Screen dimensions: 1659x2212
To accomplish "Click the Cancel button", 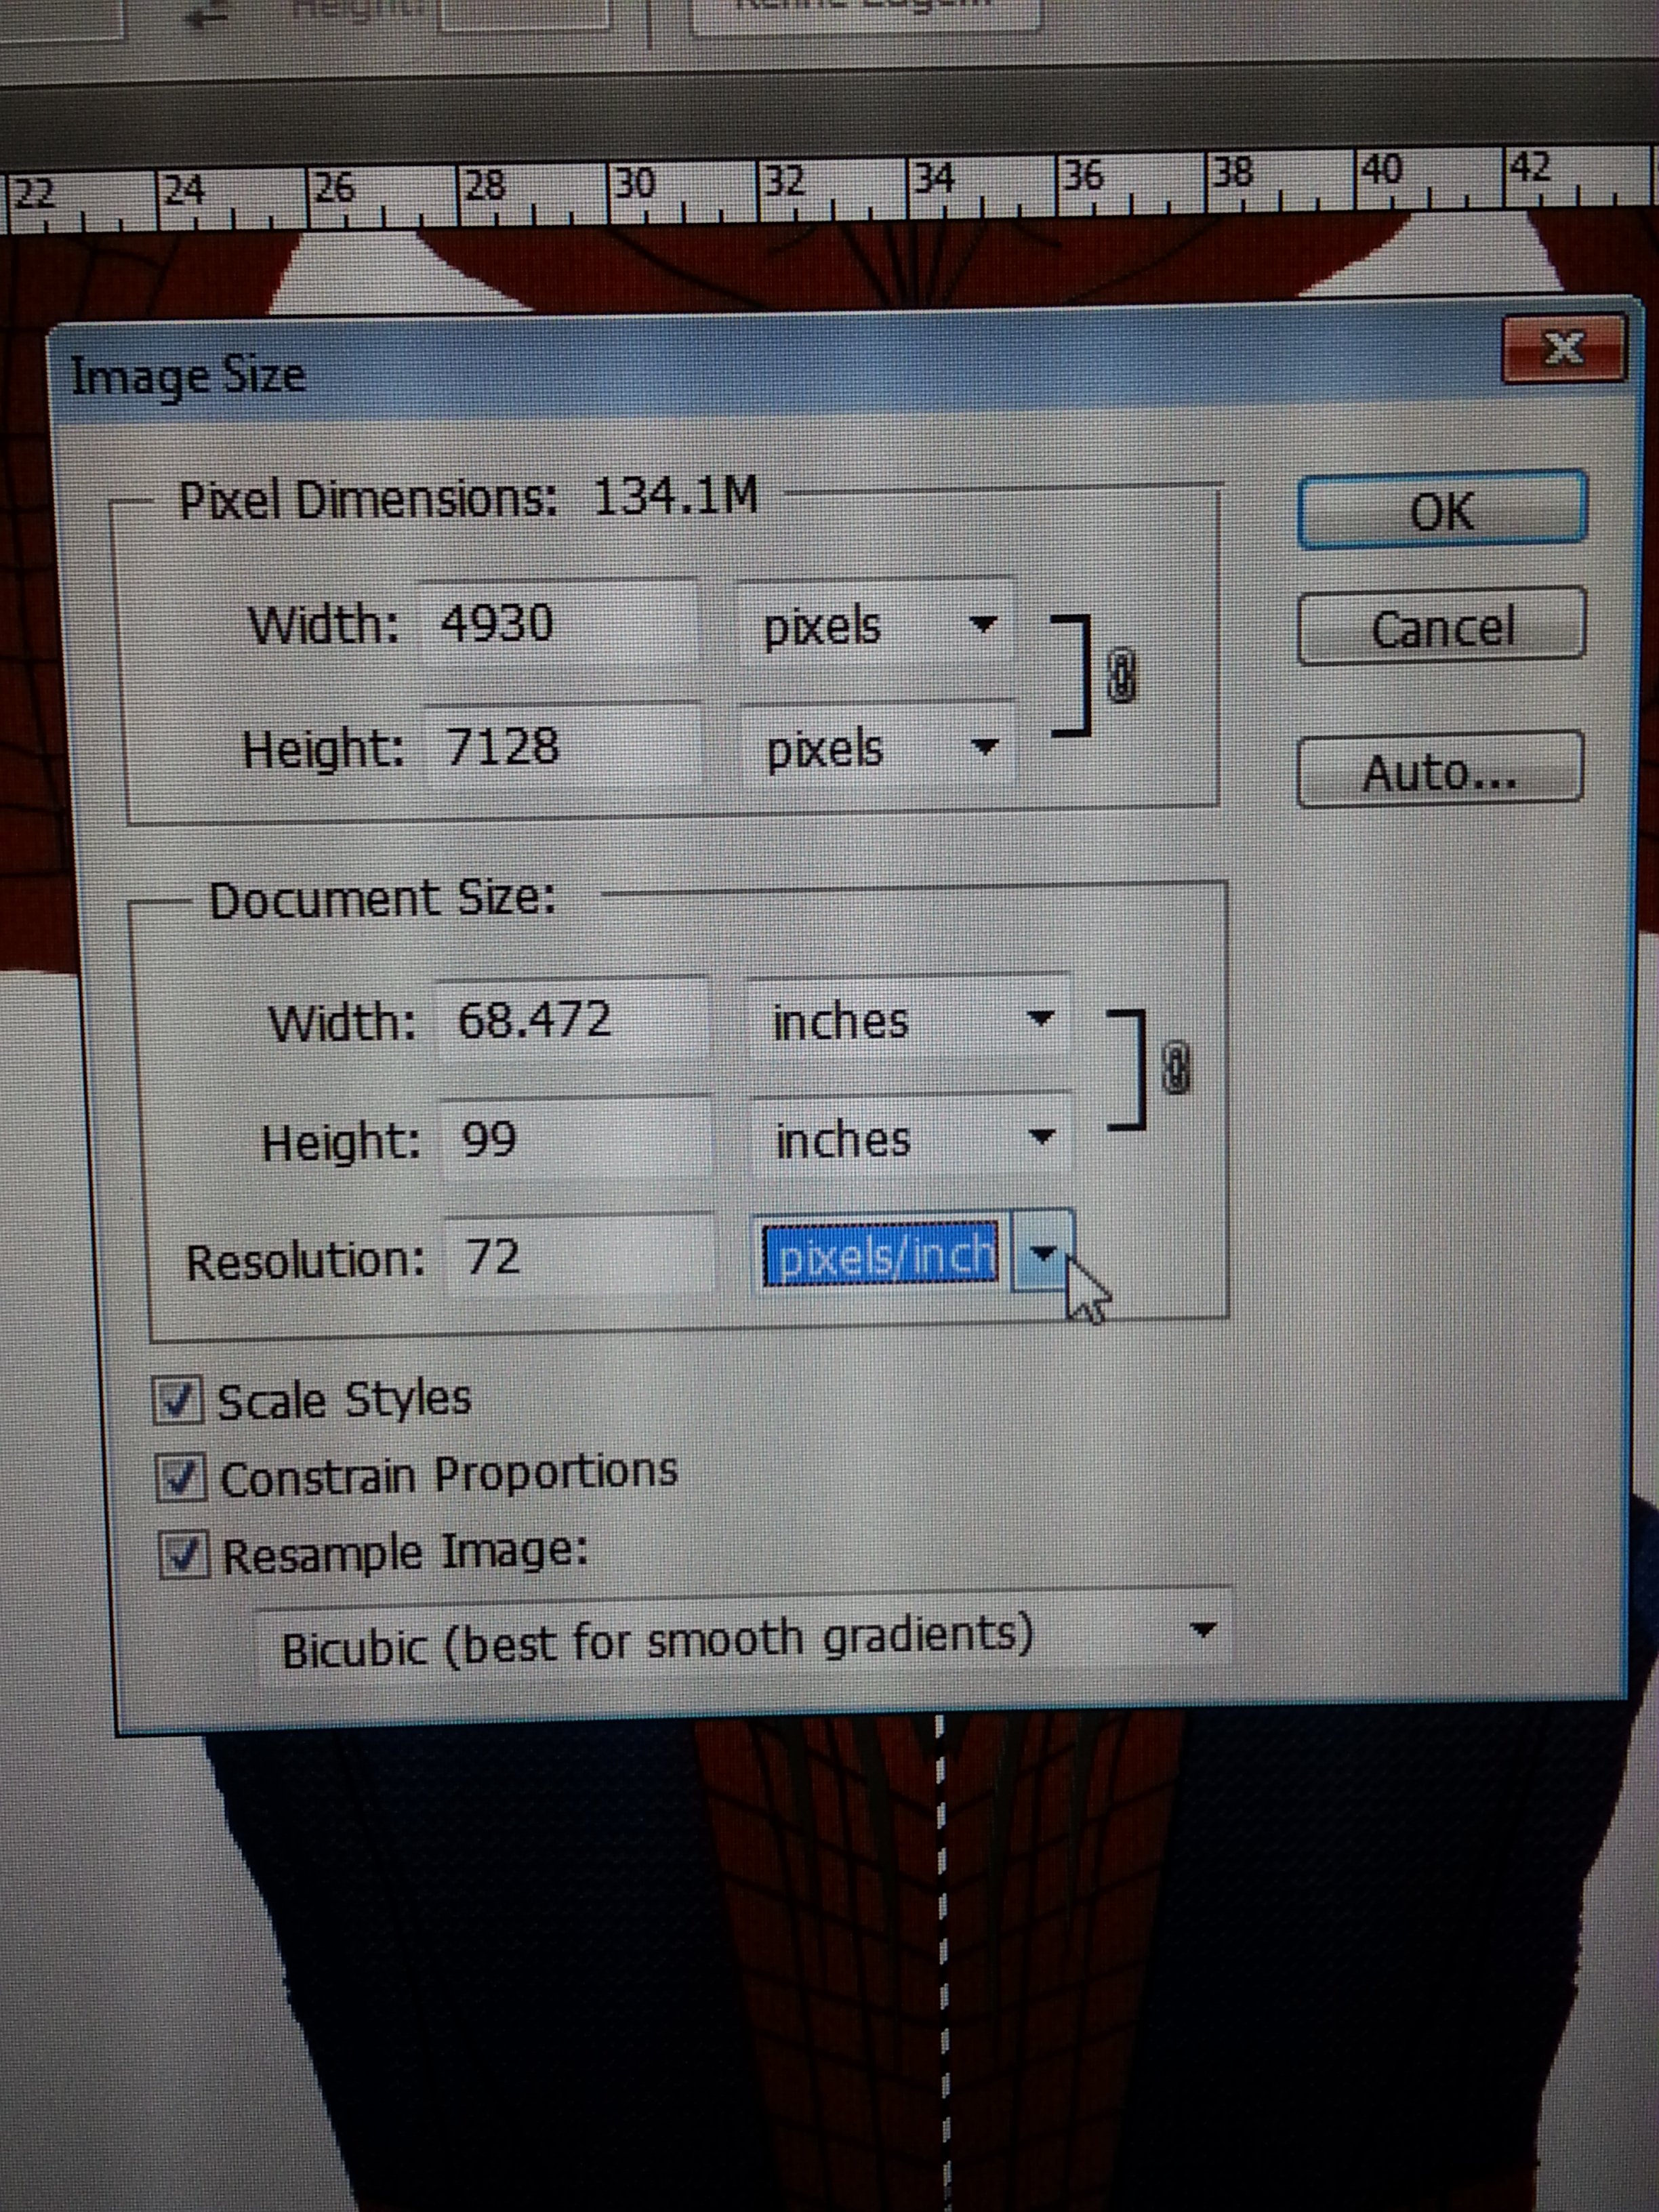I will 1441,627.
